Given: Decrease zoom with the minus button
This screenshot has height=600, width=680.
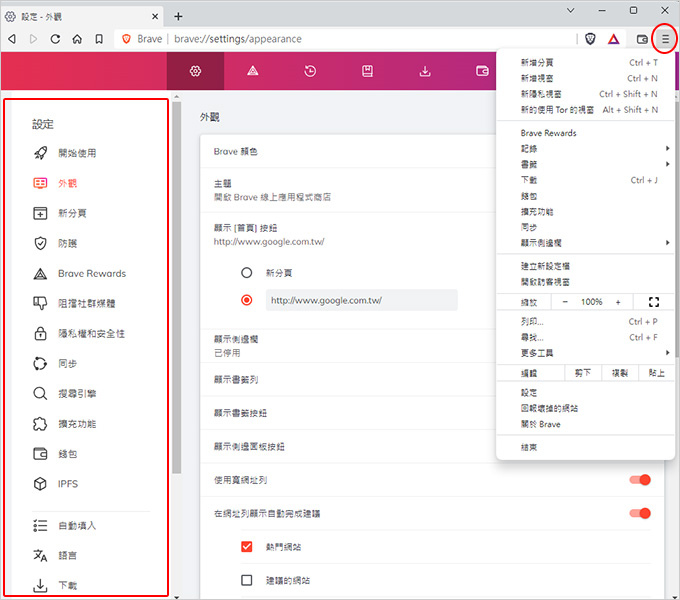Looking at the screenshot, I should point(565,302).
